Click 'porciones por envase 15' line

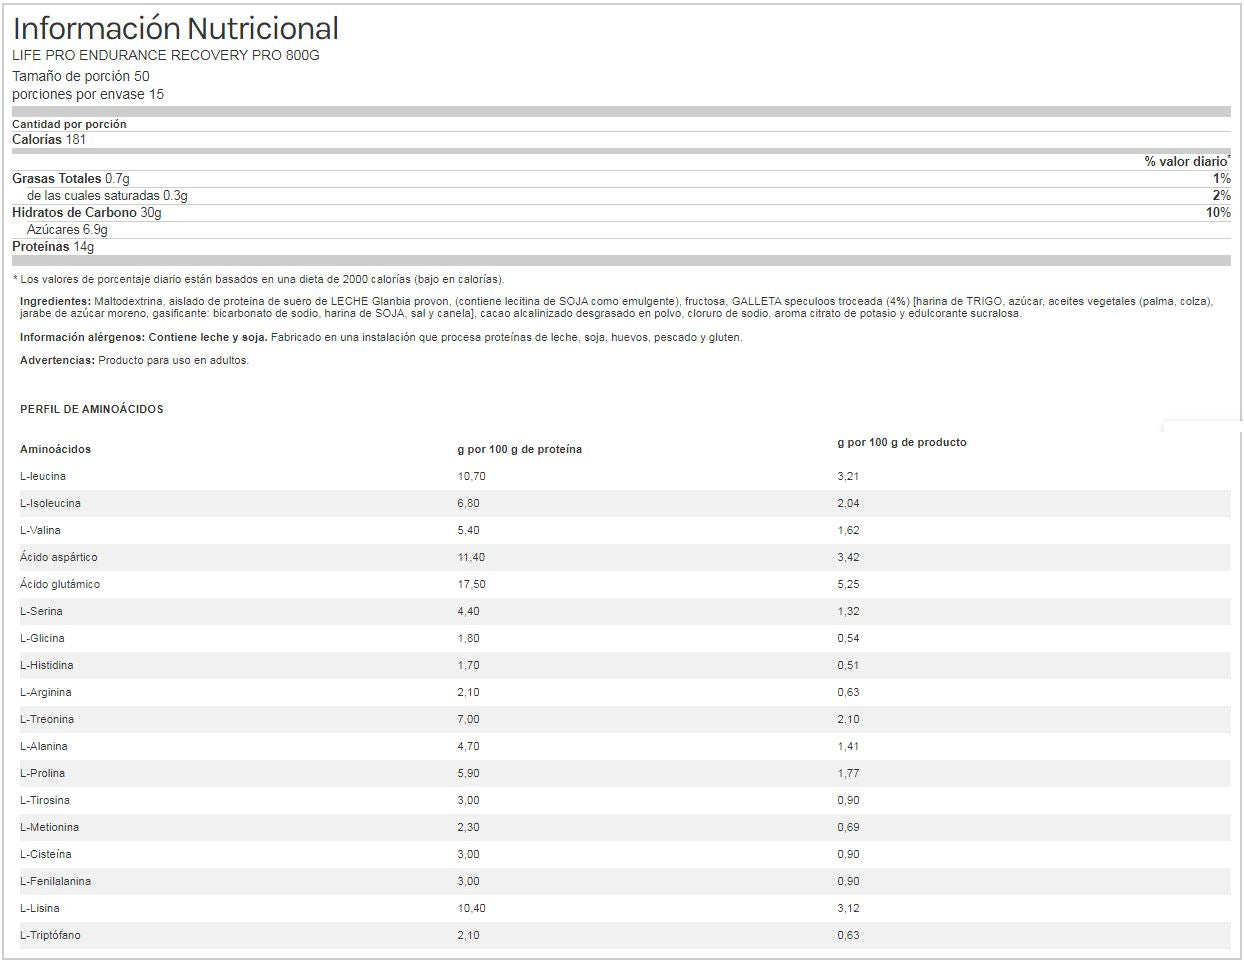coord(88,94)
